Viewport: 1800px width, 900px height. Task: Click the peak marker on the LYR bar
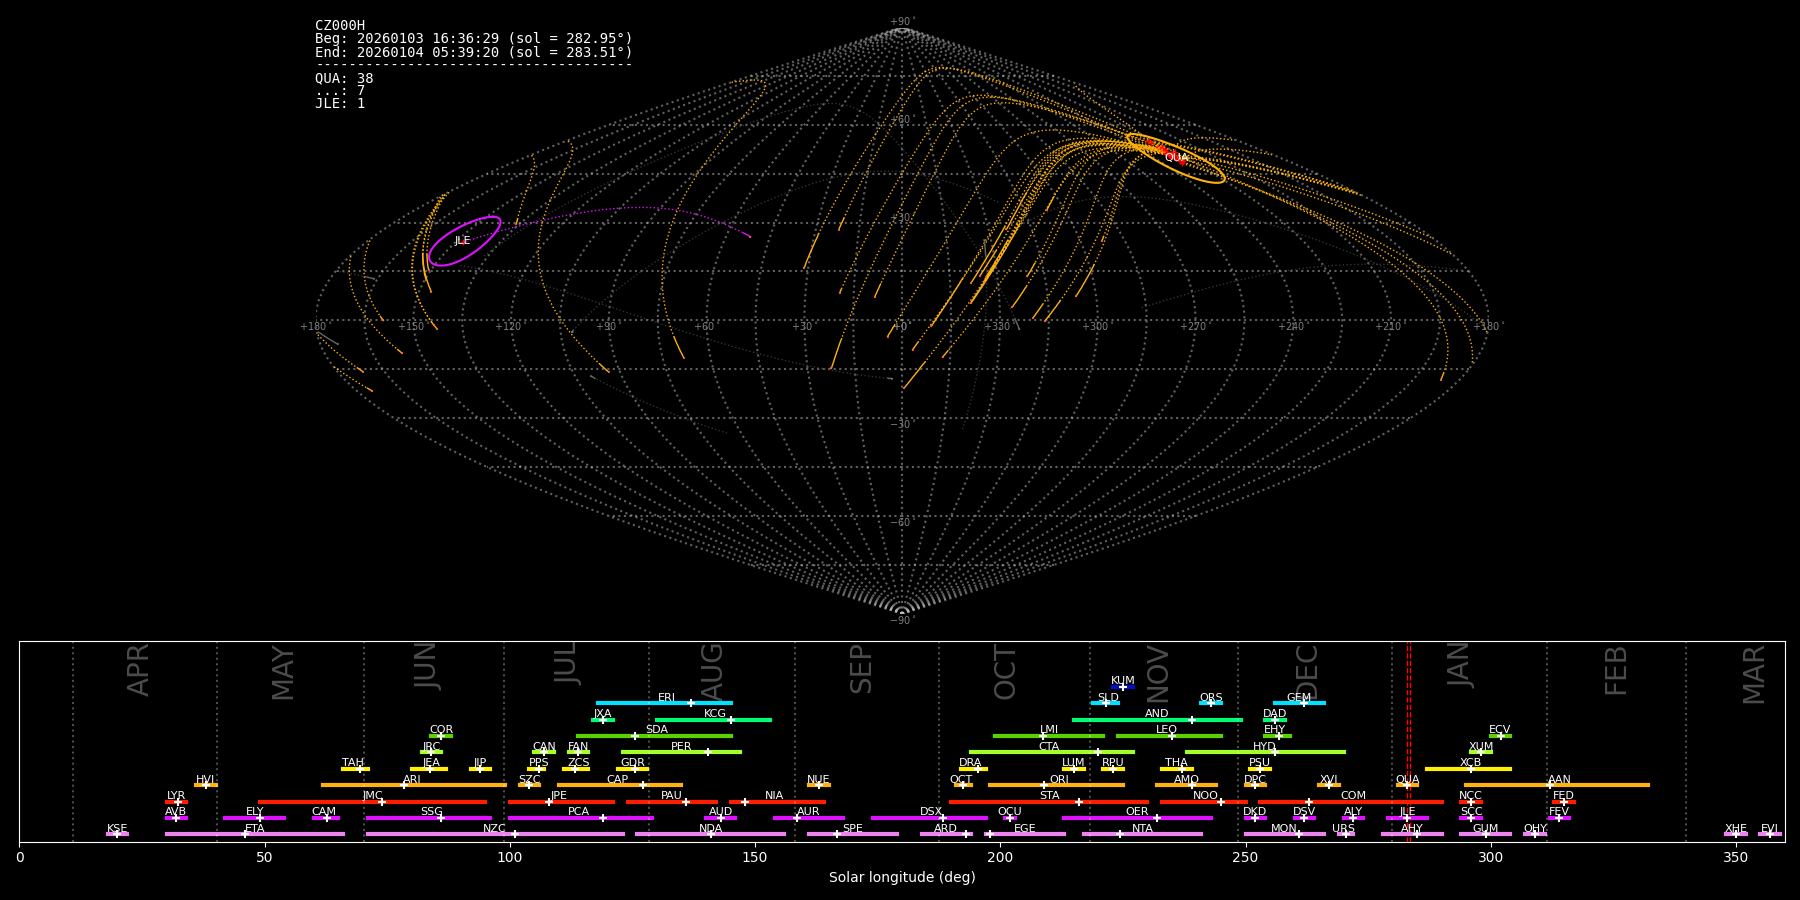(178, 802)
